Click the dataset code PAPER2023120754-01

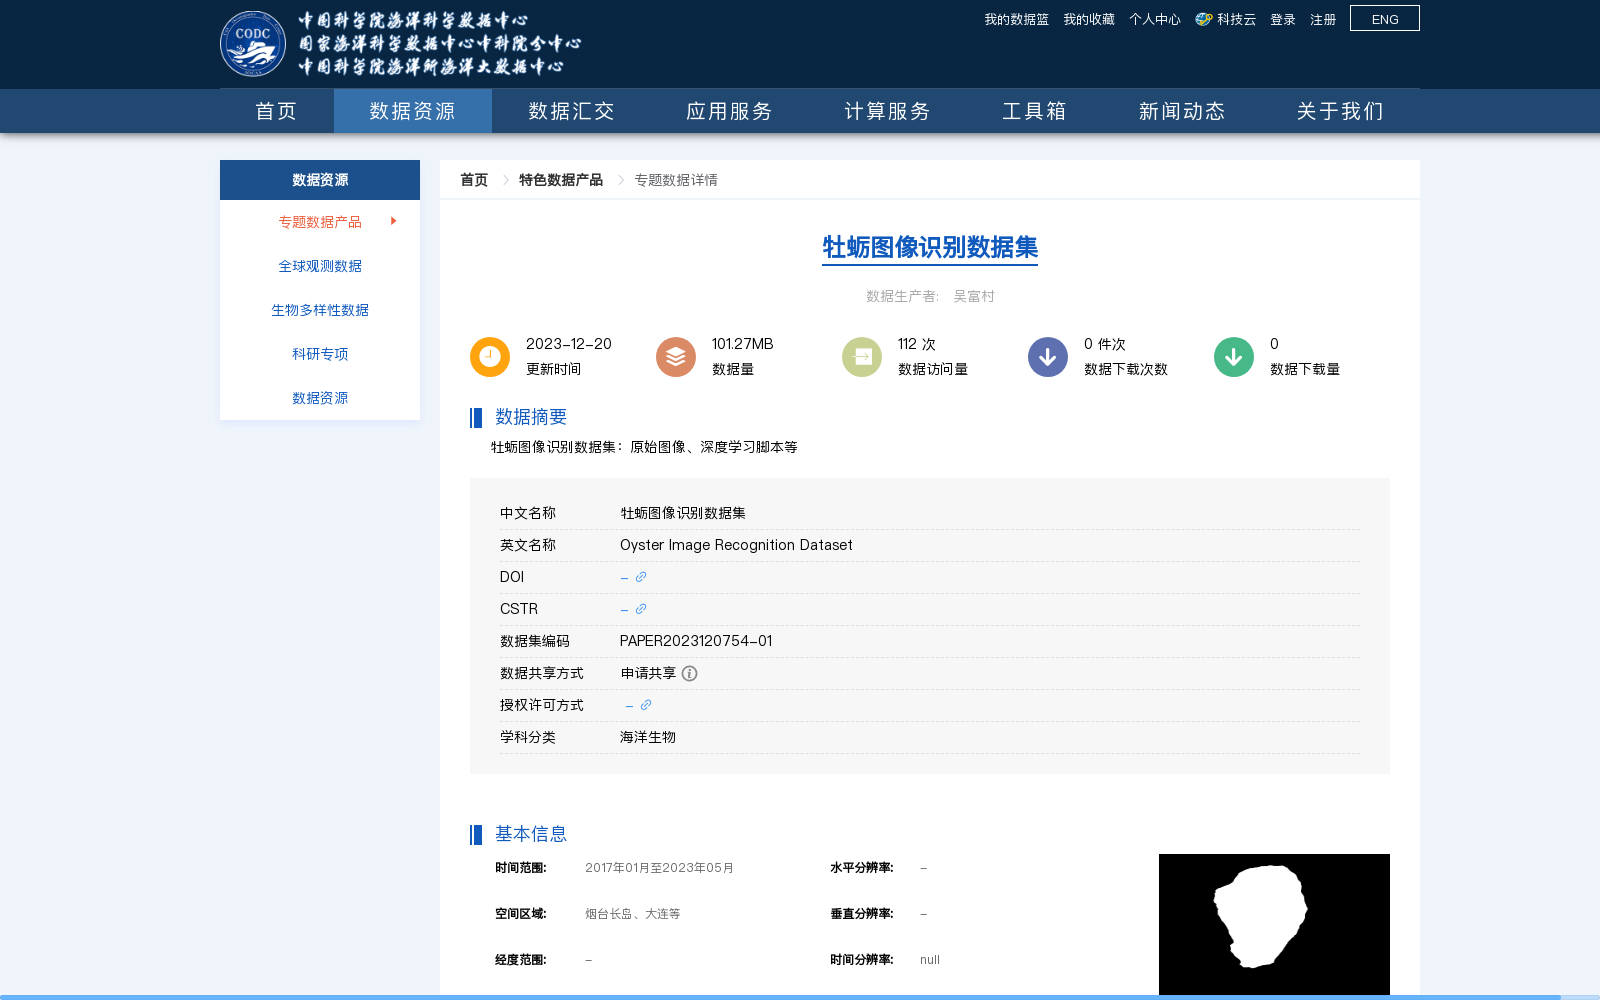click(x=696, y=641)
